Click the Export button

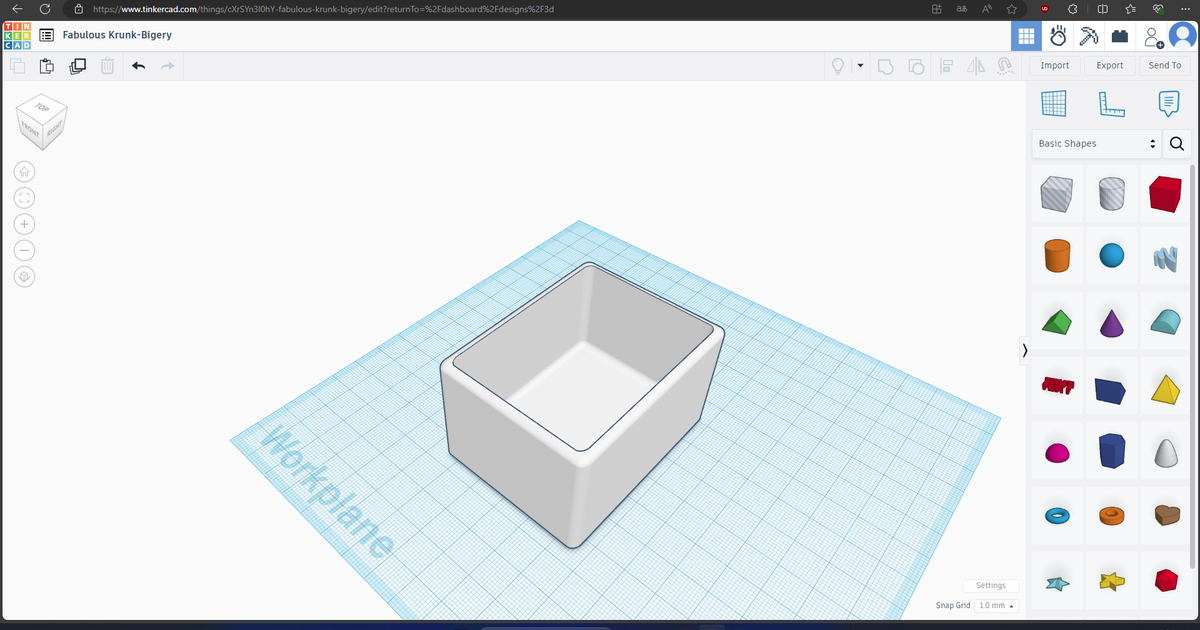point(1109,65)
